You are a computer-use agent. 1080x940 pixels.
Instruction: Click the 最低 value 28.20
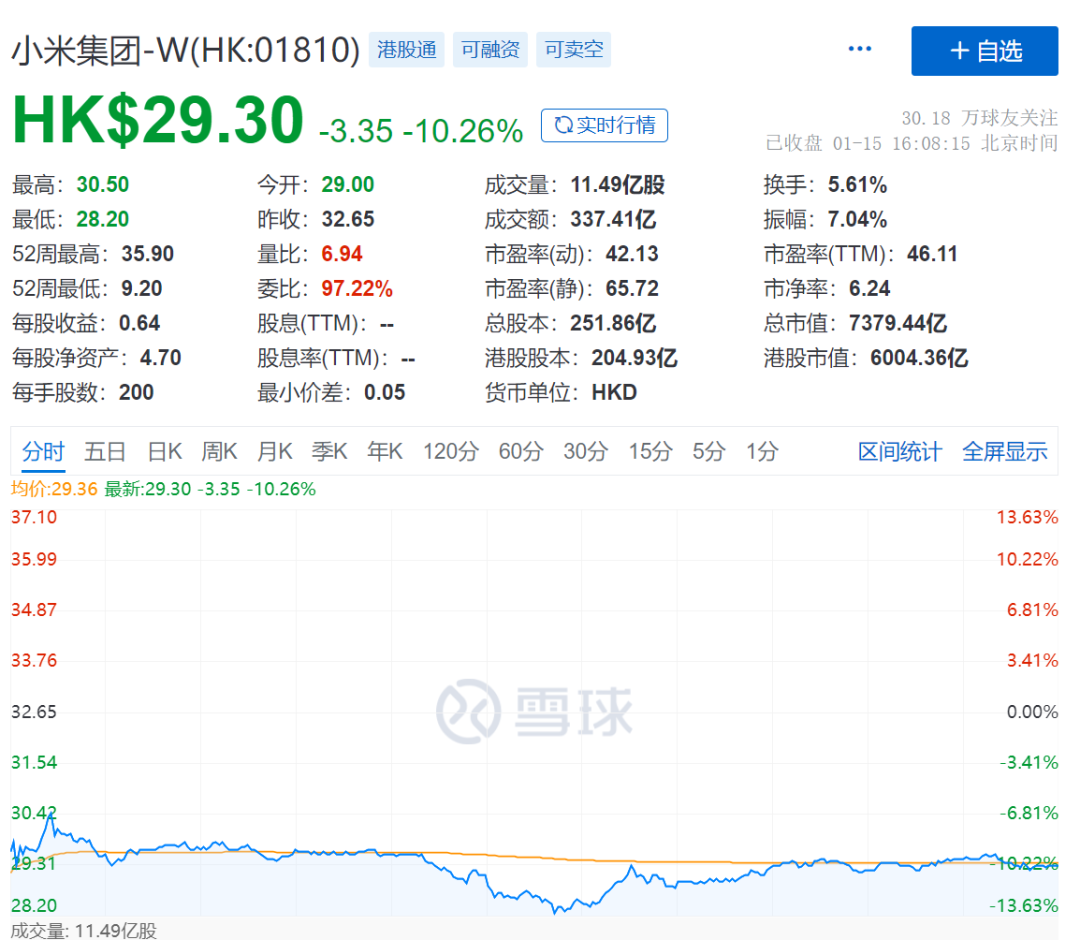click(x=103, y=219)
